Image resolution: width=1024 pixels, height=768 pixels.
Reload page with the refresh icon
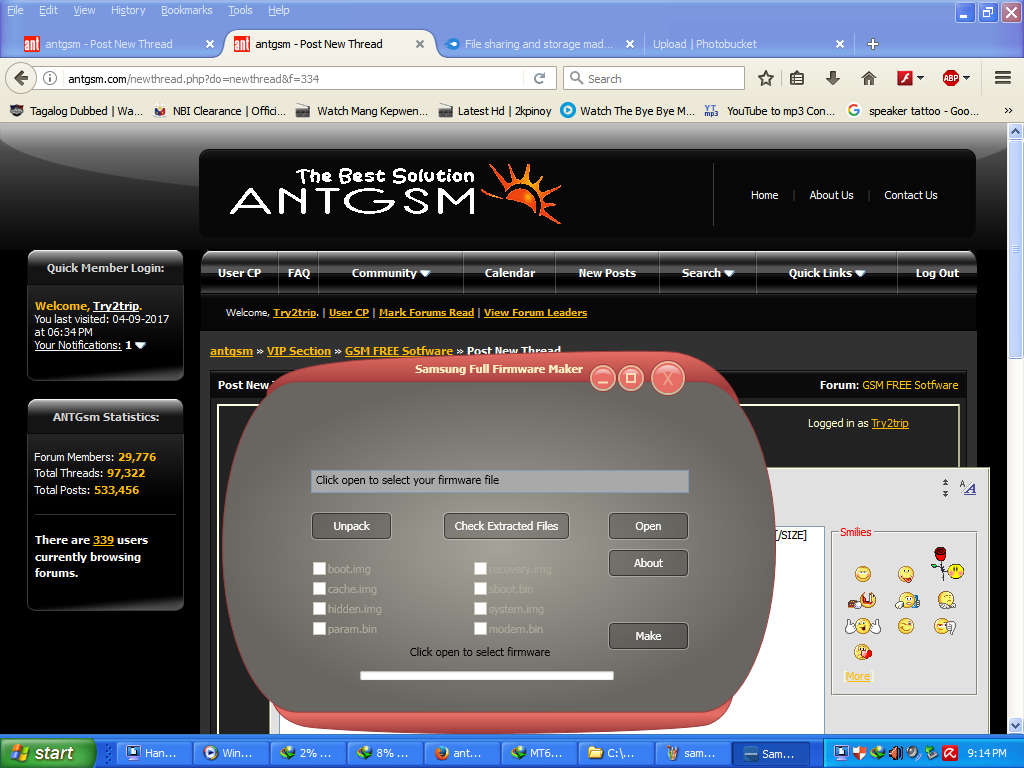coord(539,78)
